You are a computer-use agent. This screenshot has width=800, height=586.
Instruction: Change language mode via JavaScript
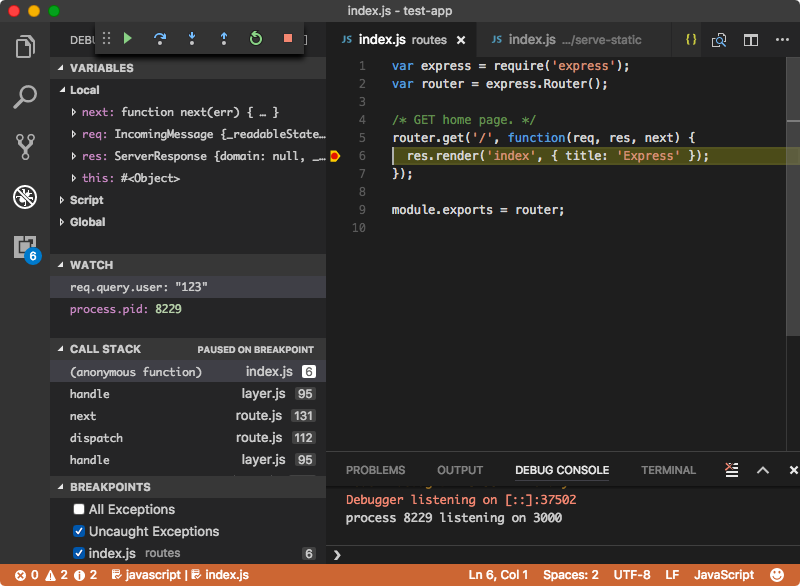click(x=723, y=575)
